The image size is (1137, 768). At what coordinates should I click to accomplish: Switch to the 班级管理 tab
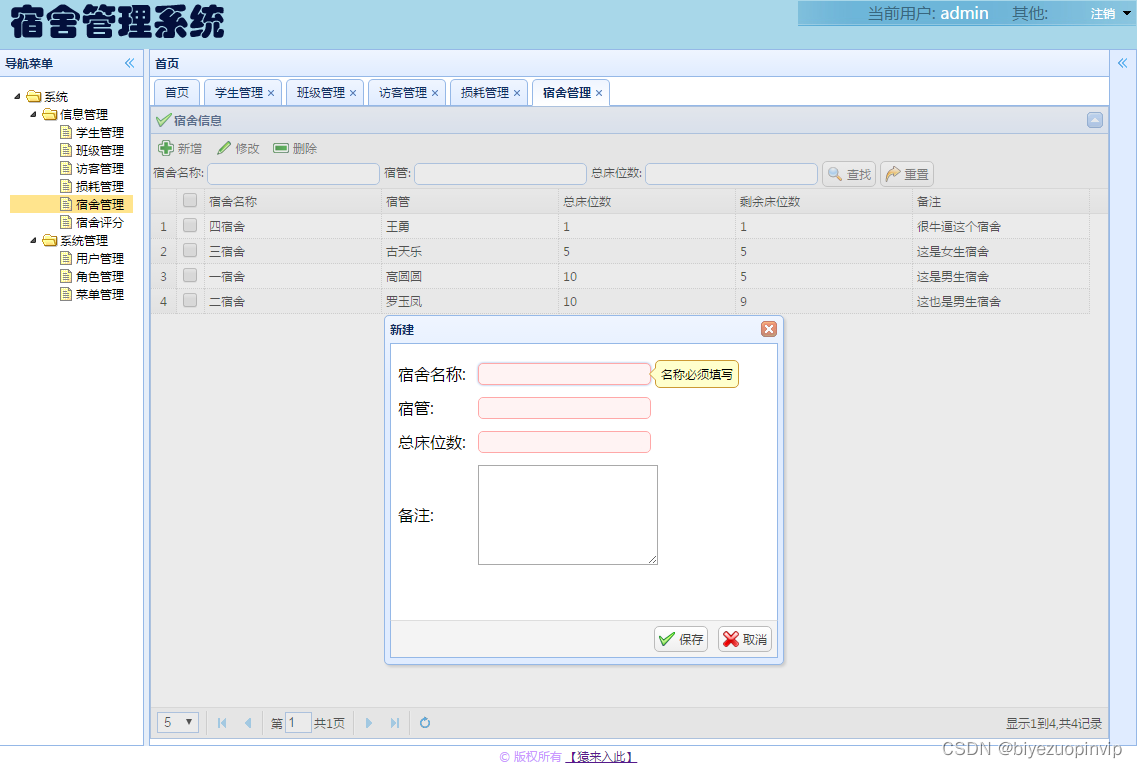320,92
